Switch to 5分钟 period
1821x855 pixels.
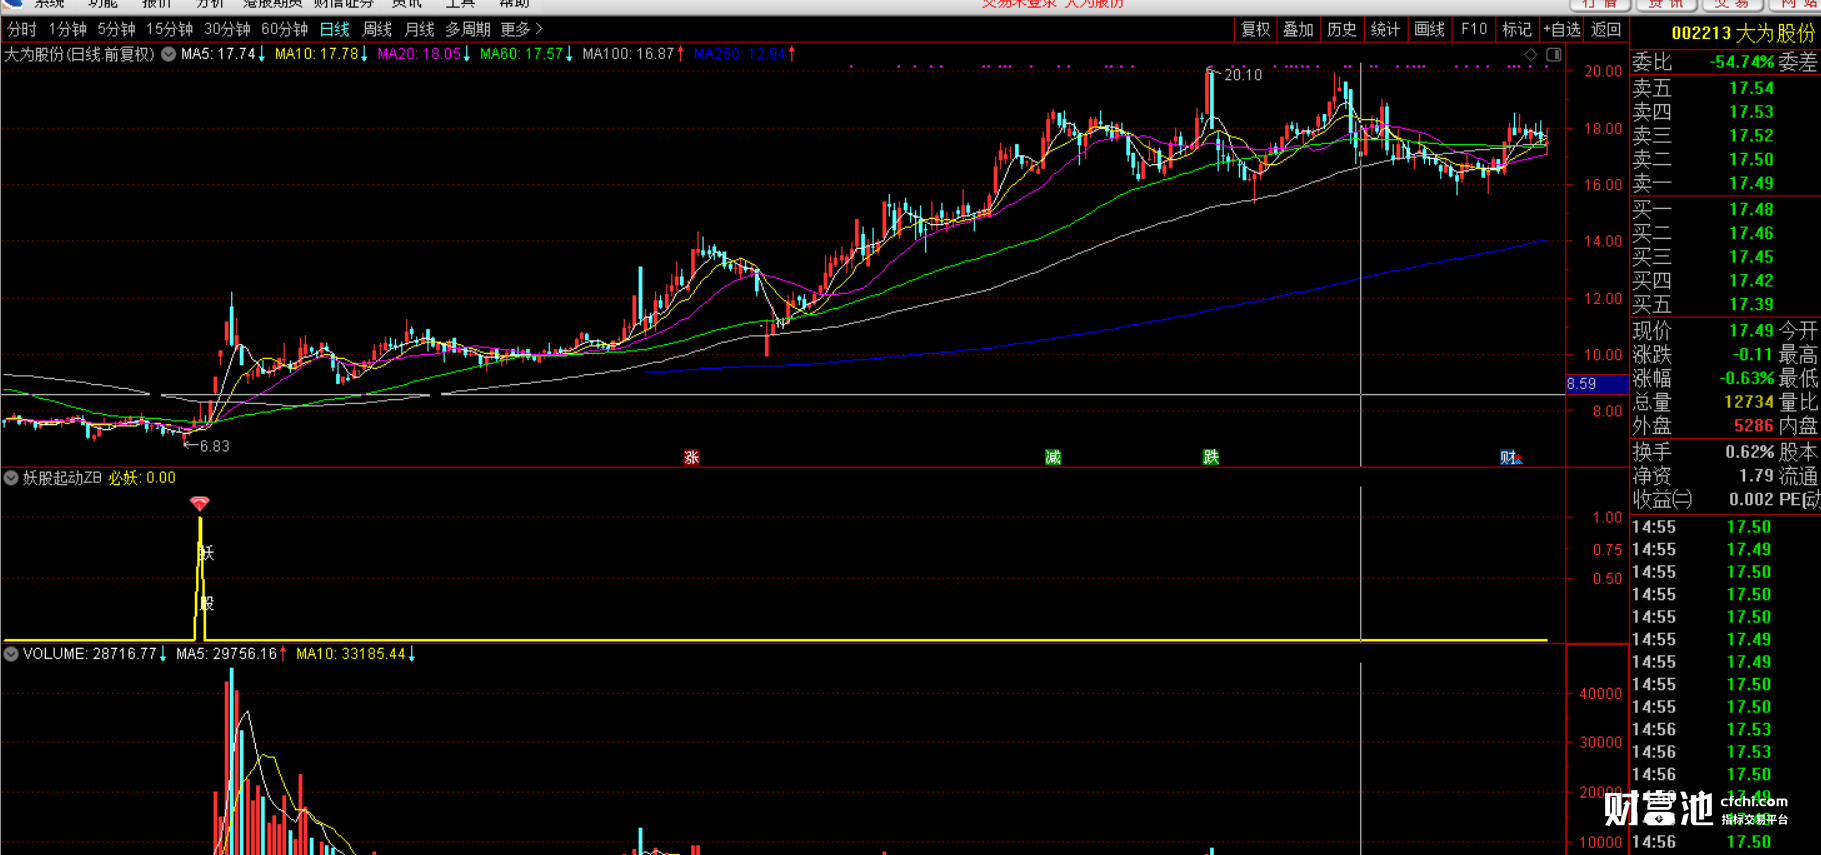[116, 30]
